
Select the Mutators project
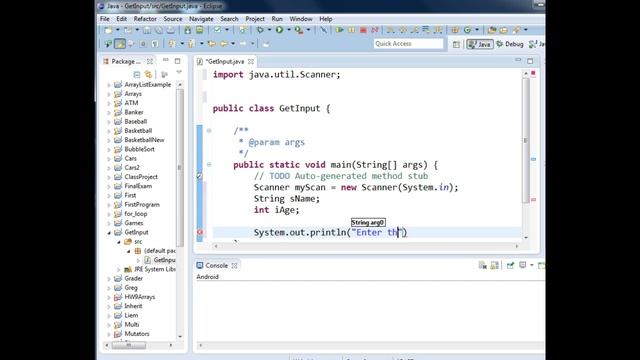coord(137,333)
